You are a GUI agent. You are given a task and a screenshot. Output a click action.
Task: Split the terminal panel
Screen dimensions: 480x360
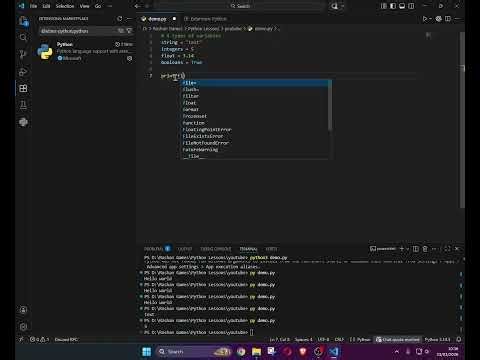tap(416, 249)
